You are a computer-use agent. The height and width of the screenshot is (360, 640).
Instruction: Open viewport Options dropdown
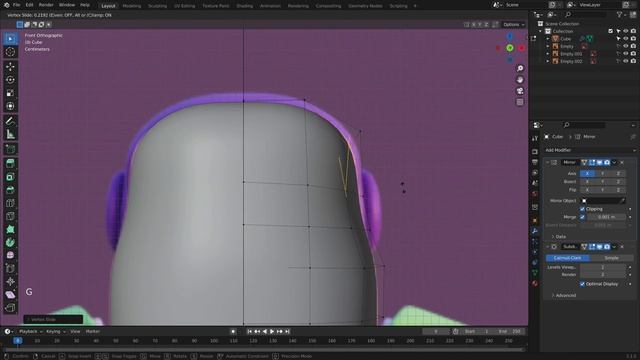(x=513, y=24)
